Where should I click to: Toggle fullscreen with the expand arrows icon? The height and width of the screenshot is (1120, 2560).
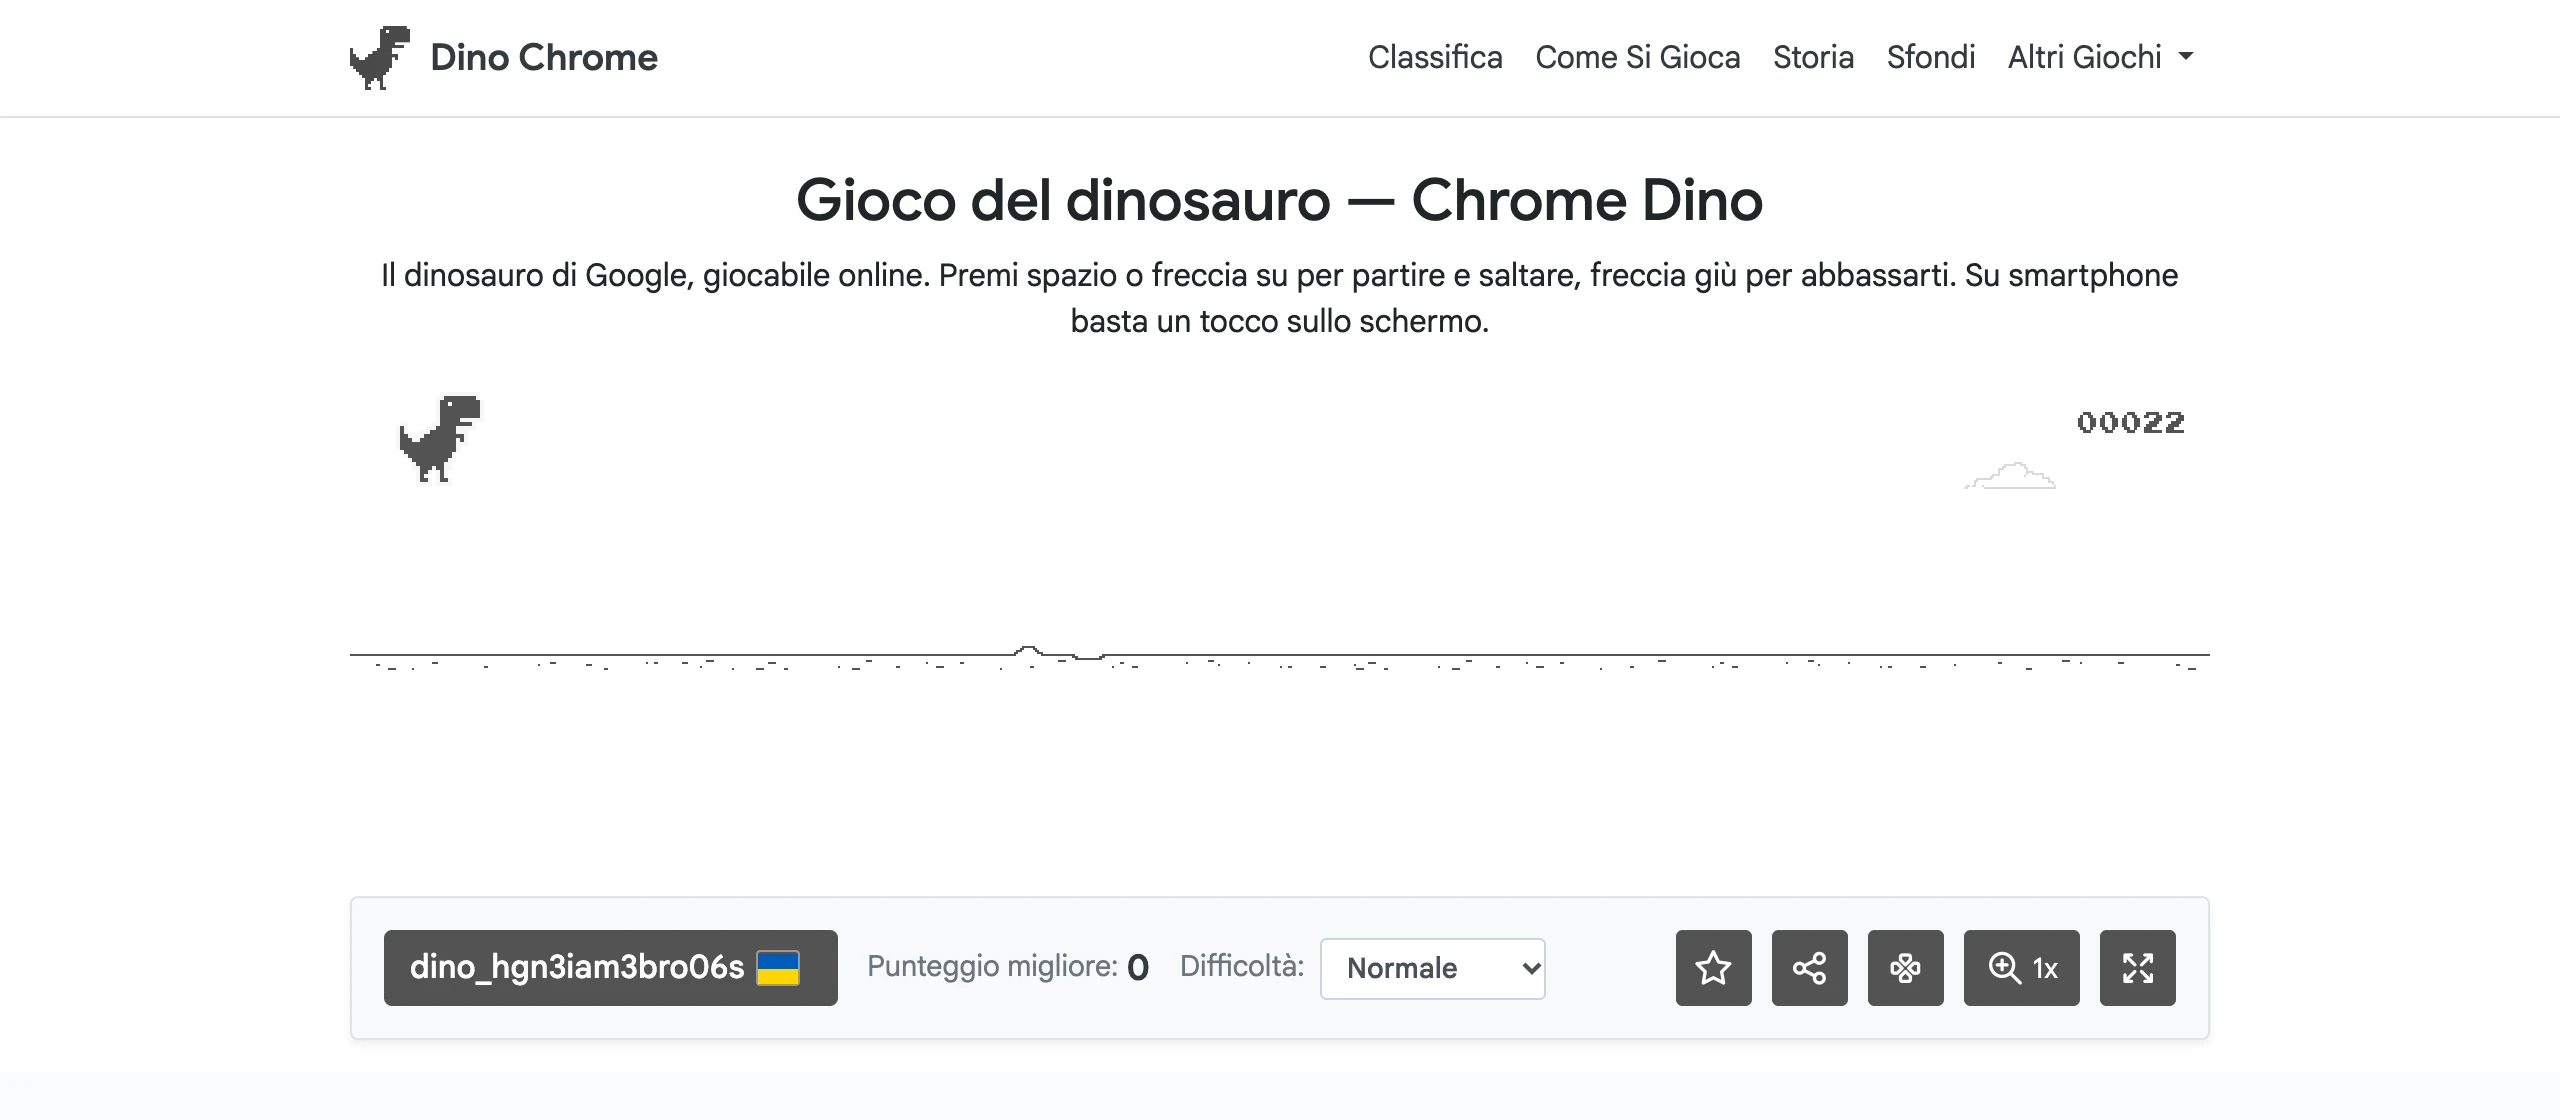(2138, 967)
